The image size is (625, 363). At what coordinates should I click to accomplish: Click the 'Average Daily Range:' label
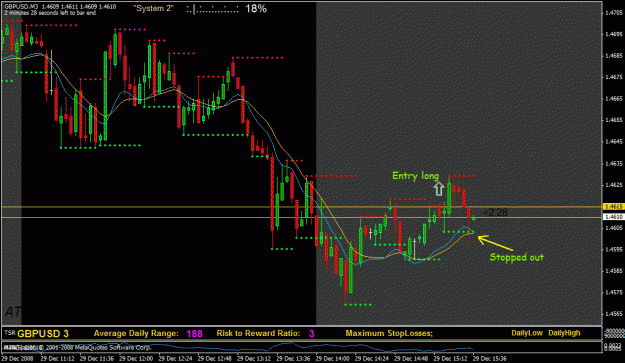click(x=136, y=334)
